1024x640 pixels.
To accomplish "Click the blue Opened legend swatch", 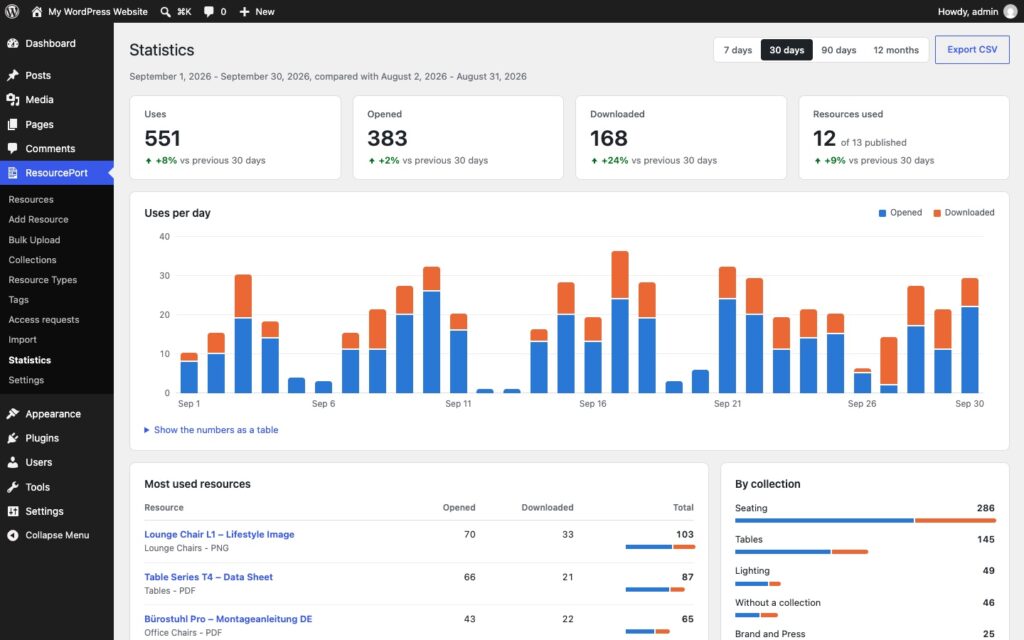I will (x=882, y=213).
